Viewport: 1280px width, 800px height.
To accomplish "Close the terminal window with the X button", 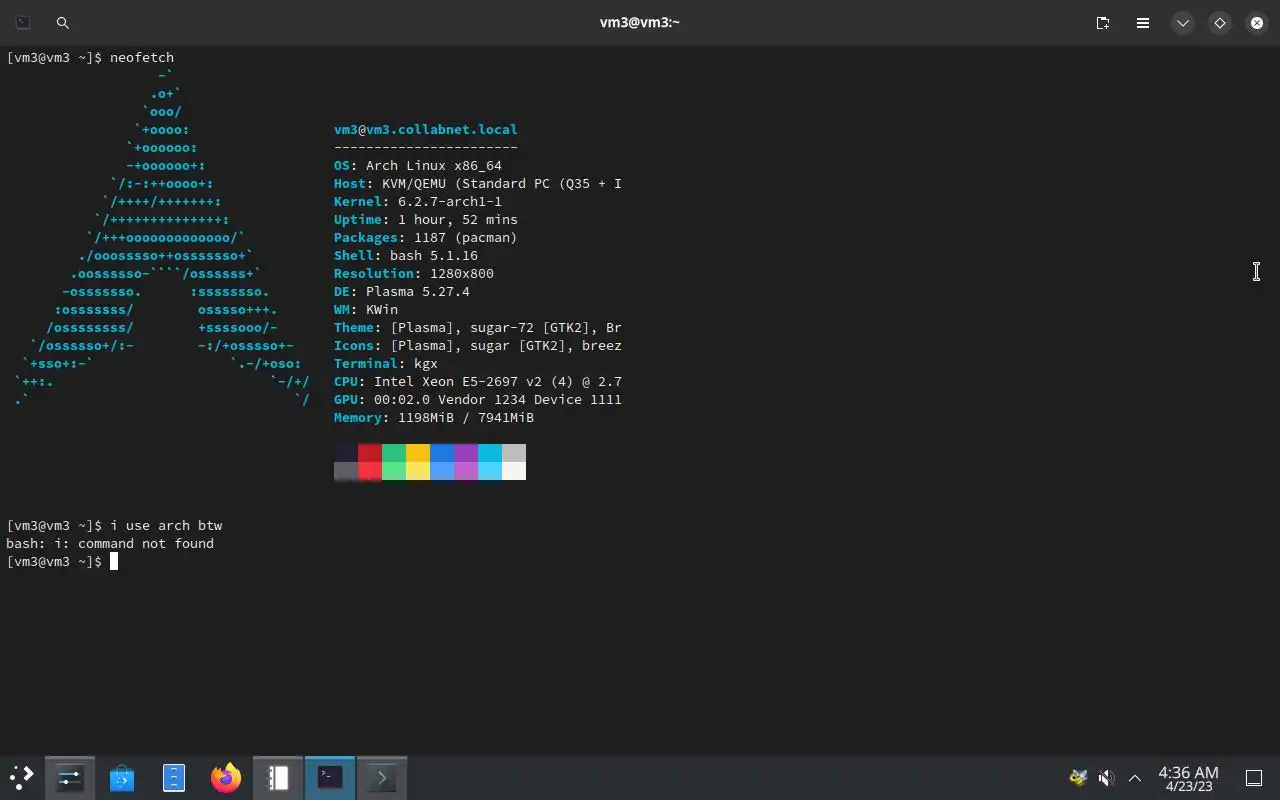I will coord(1257,22).
